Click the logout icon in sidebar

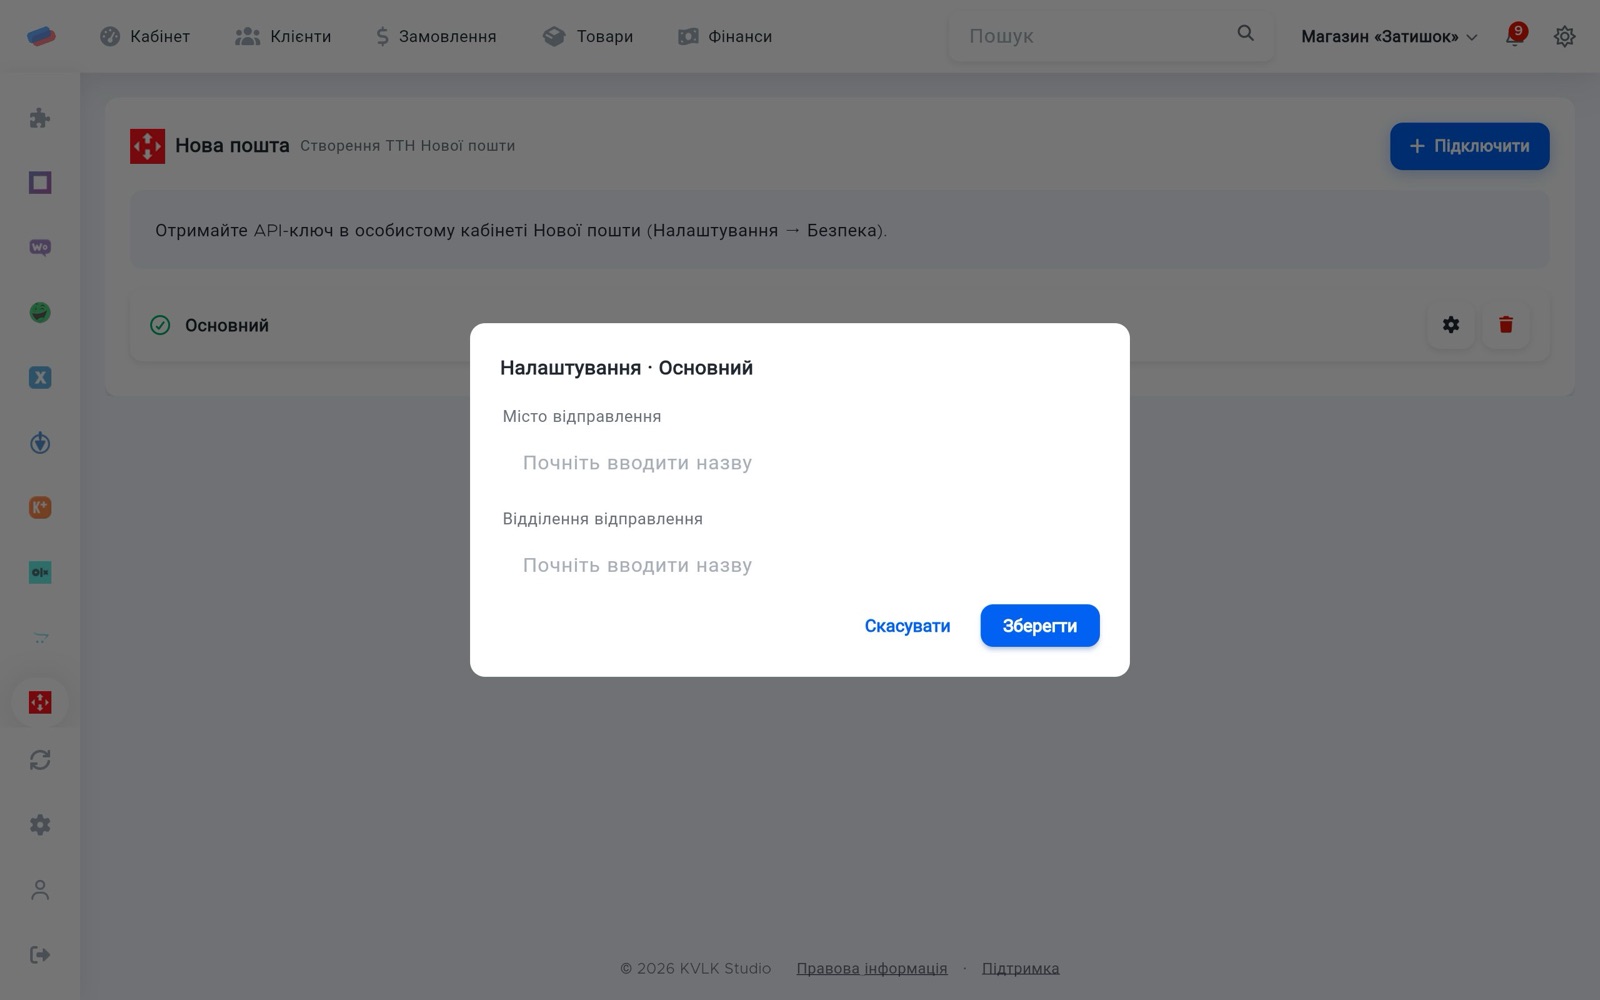click(x=40, y=955)
